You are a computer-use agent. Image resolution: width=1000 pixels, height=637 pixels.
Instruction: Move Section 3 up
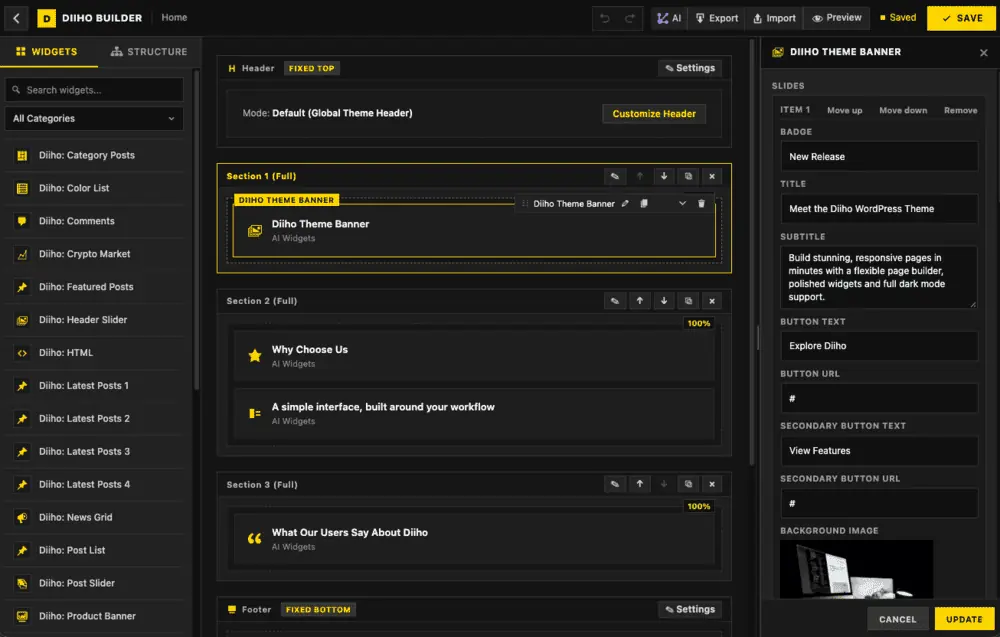pyautogui.click(x=640, y=485)
